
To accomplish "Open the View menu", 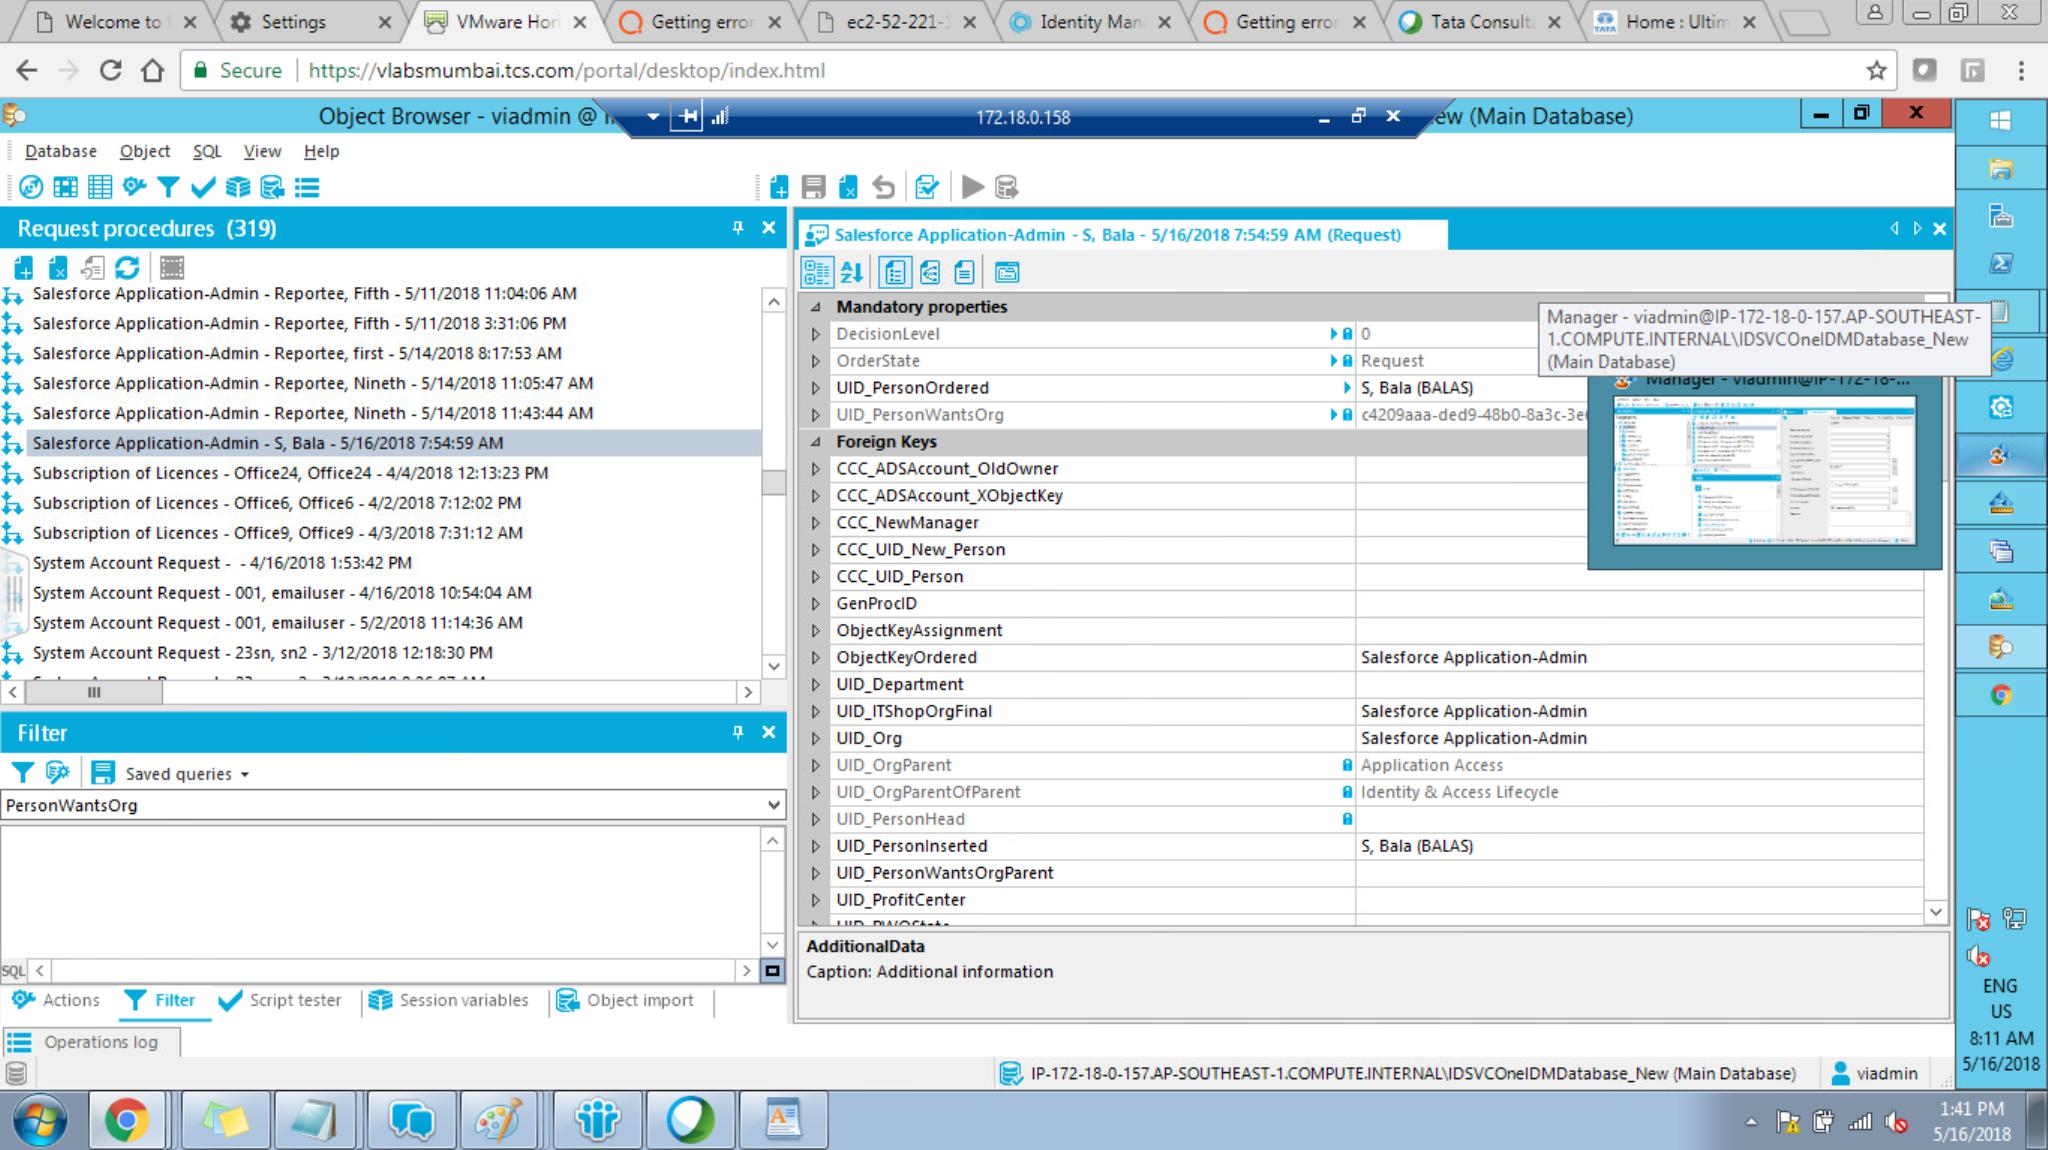I will click(x=262, y=151).
